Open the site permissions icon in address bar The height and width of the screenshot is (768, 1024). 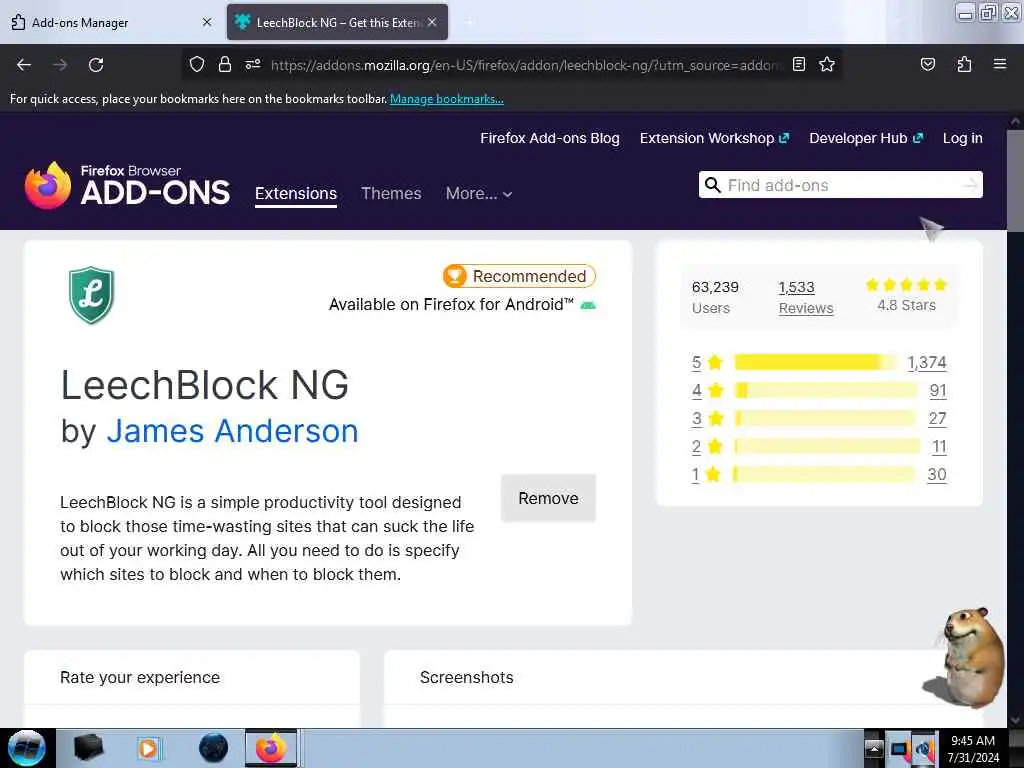point(253,64)
